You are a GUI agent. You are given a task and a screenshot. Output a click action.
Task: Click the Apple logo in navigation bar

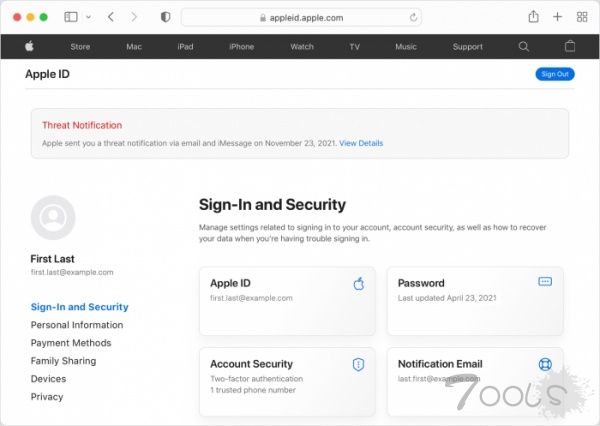(30, 46)
